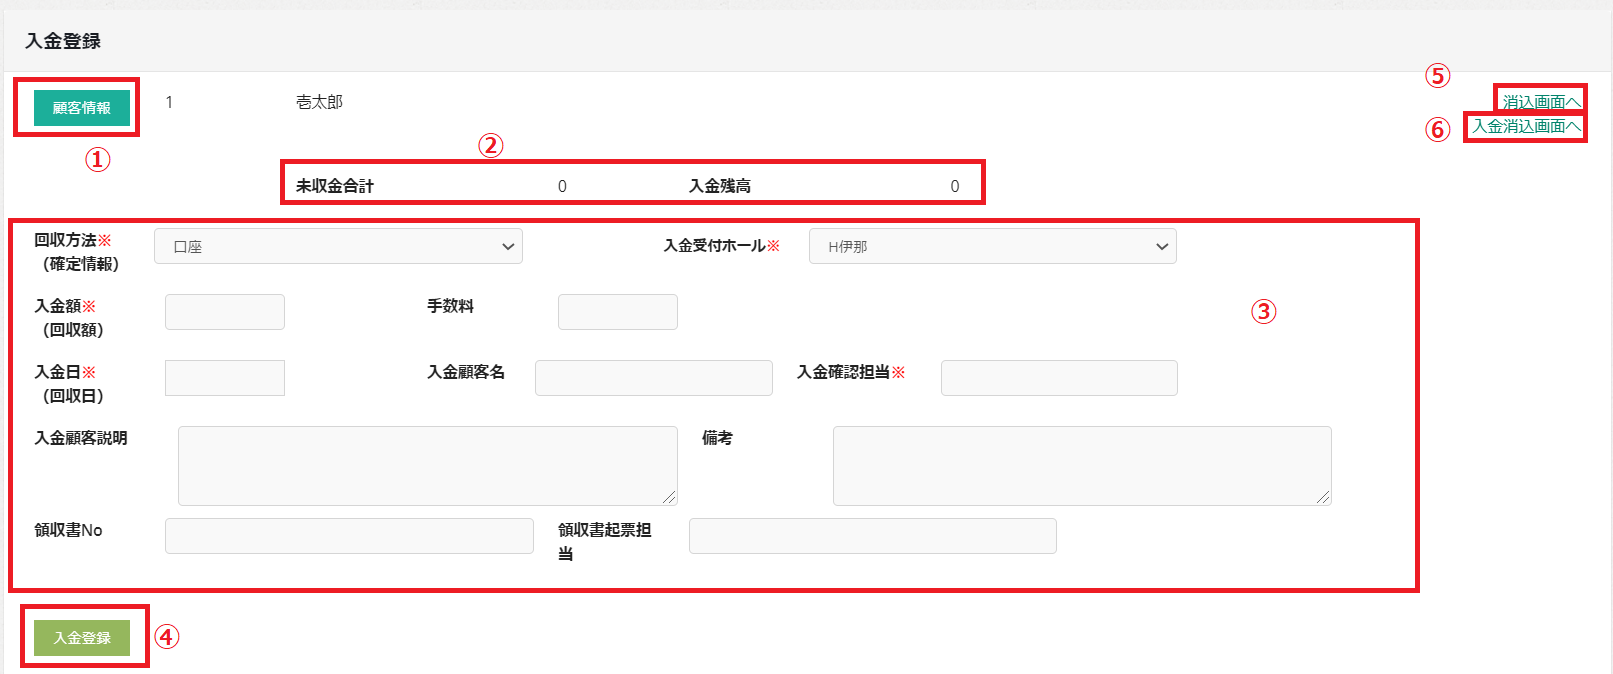Go to 入金消込画面へ link
The width and height of the screenshot is (1613, 674).
click(x=1526, y=126)
